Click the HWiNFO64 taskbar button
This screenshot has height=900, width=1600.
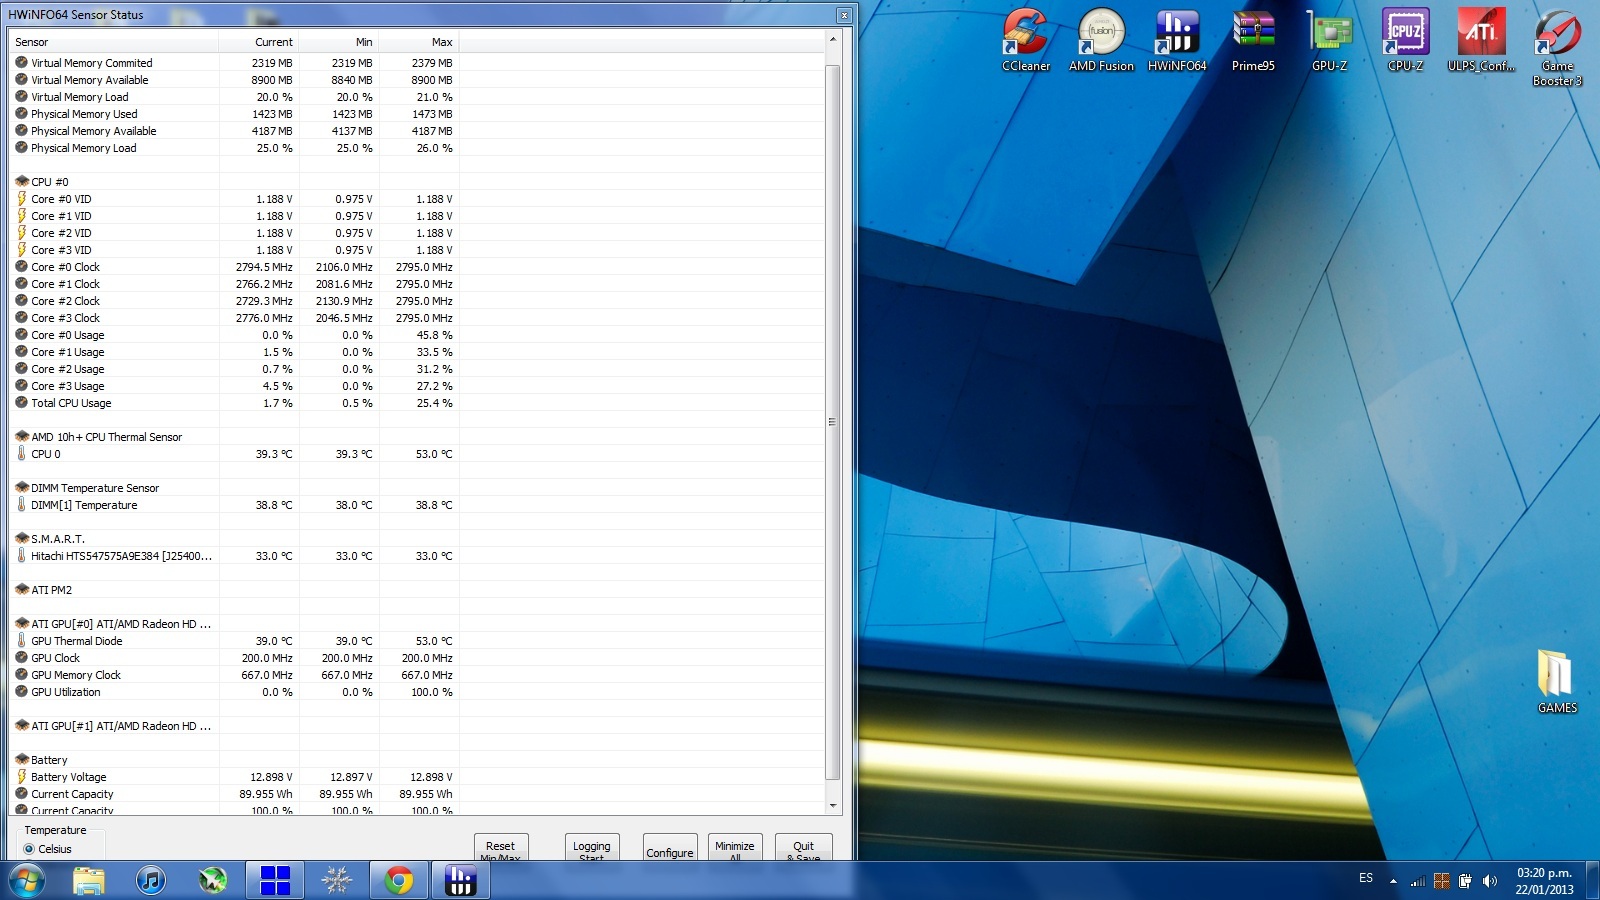[x=460, y=880]
